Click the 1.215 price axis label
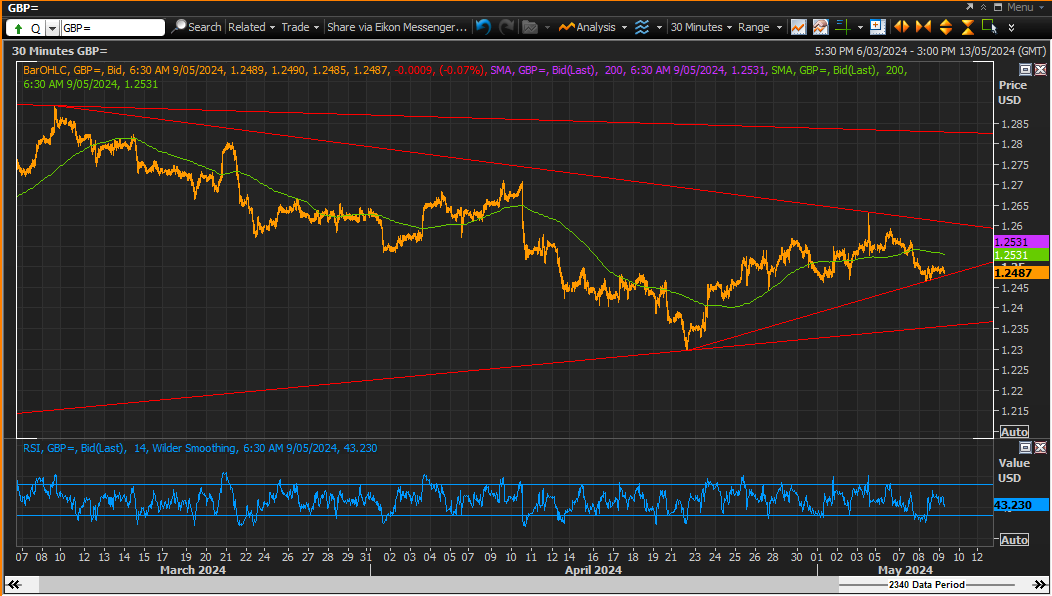Viewport: 1052px width, 596px height. [1015, 411]
